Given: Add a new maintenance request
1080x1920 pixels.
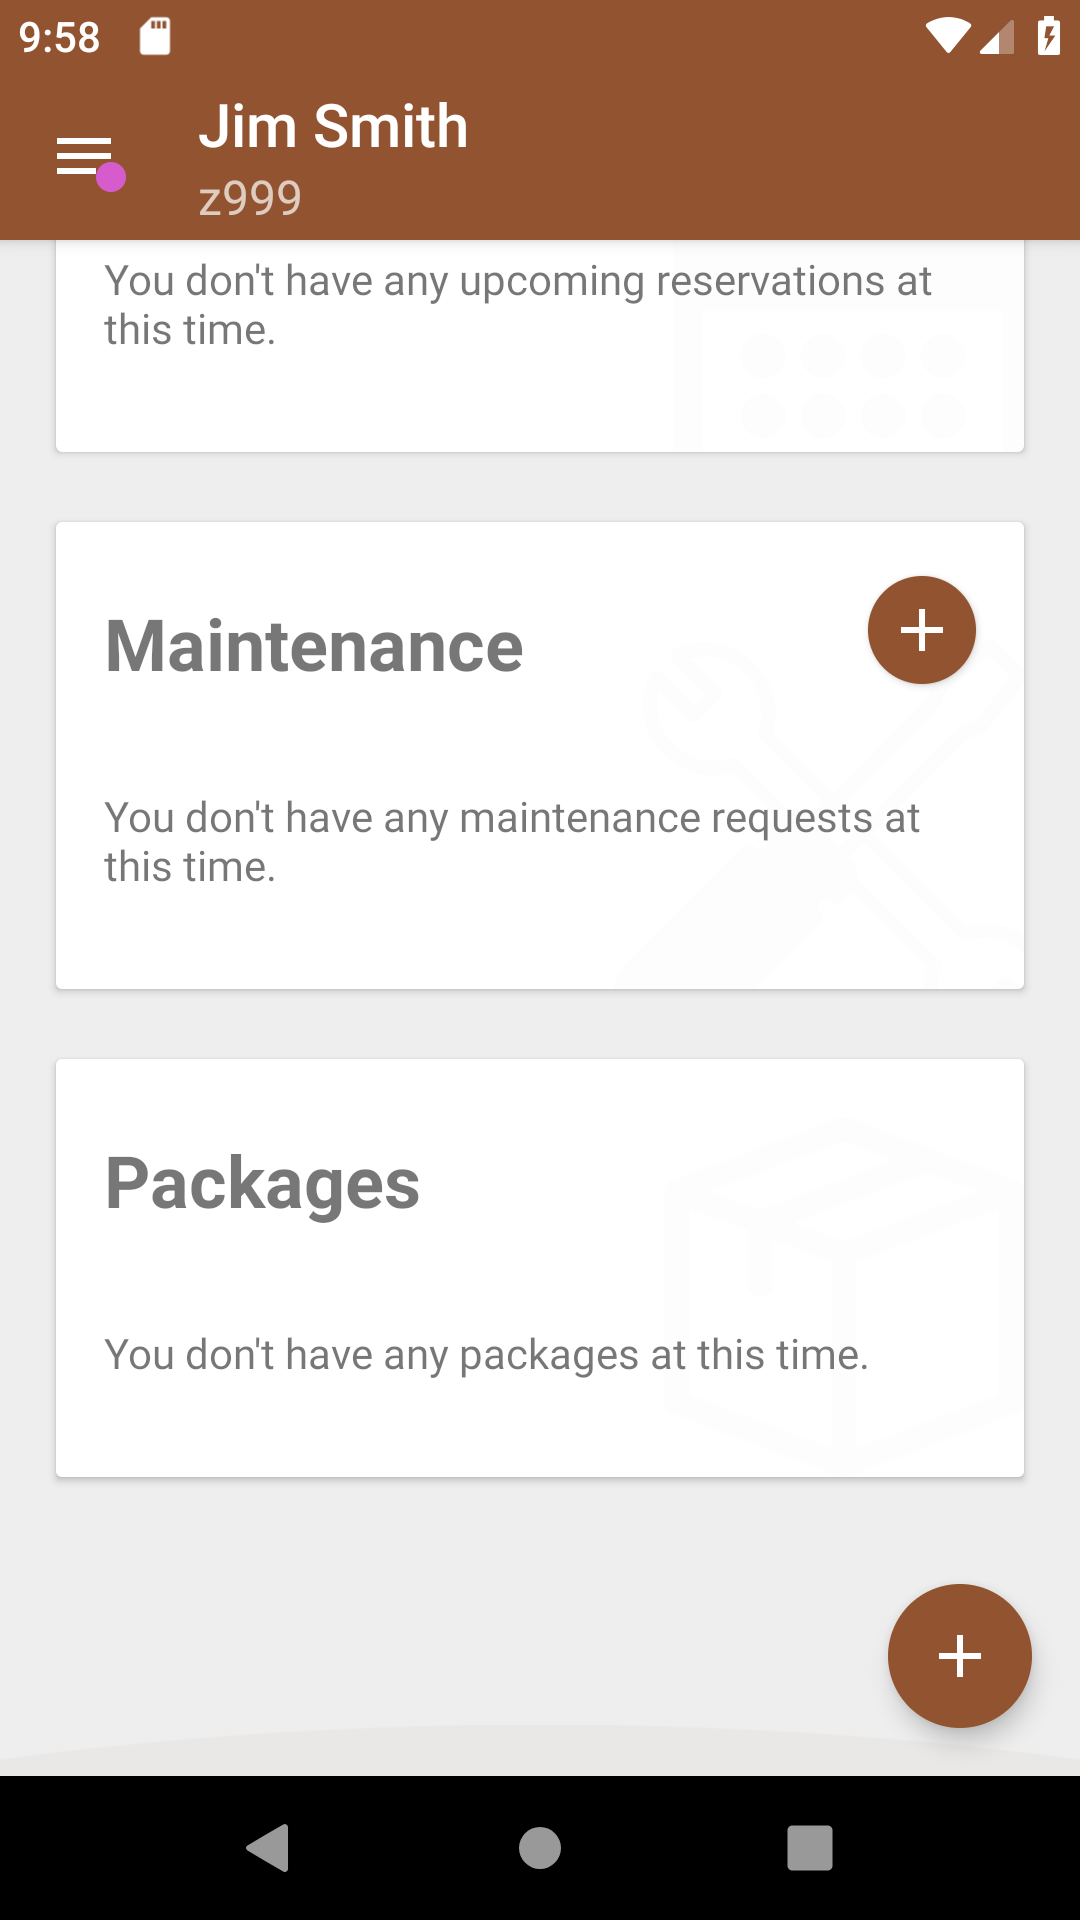Looking at the screenshot, I should [921, 630].
